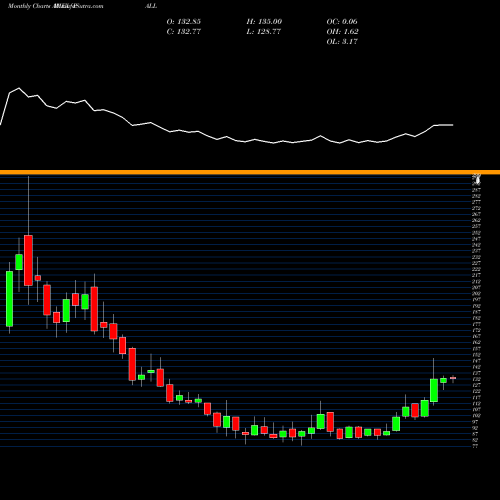
Task: Select the high price label H: 135.00
Action: pos(264,22)
